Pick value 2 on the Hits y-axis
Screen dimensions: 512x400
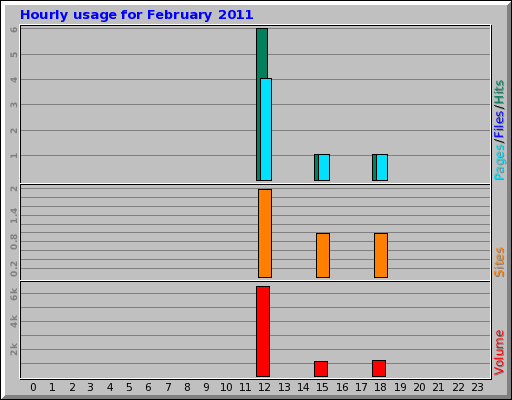pyautogui.click(x=14, y=130)
